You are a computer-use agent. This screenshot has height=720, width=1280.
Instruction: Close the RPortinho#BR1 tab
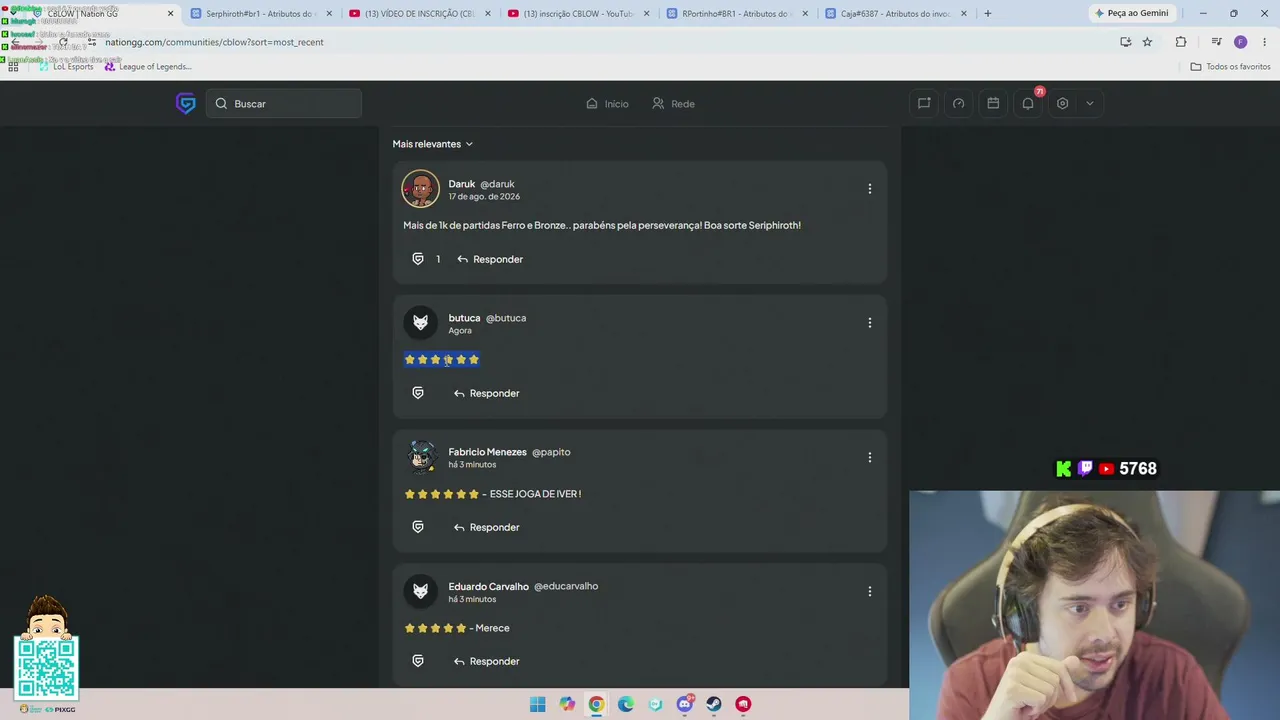[805, 14]
